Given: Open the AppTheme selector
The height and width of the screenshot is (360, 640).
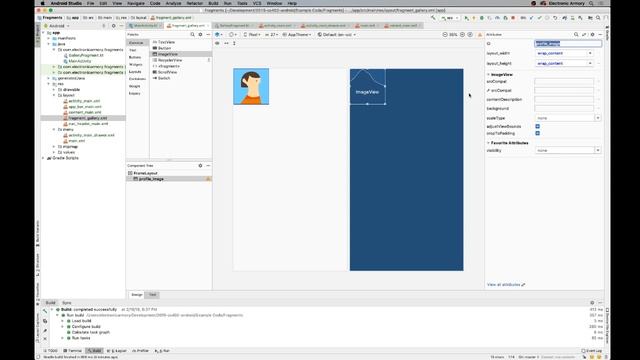Looking at the screenshot, I should (297, 35).
